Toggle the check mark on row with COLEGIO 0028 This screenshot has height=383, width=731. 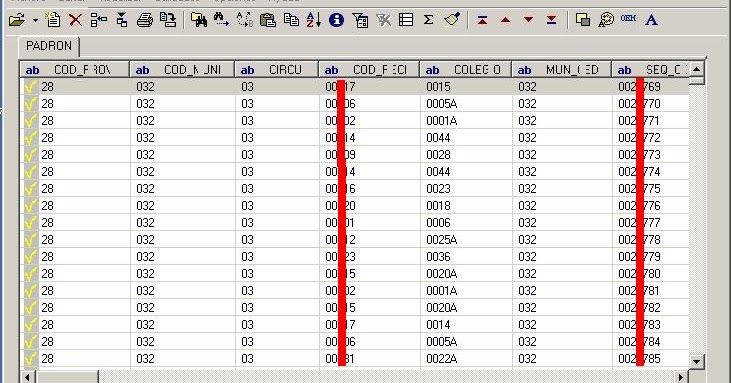pyautogui.click(x=31, y=155)
